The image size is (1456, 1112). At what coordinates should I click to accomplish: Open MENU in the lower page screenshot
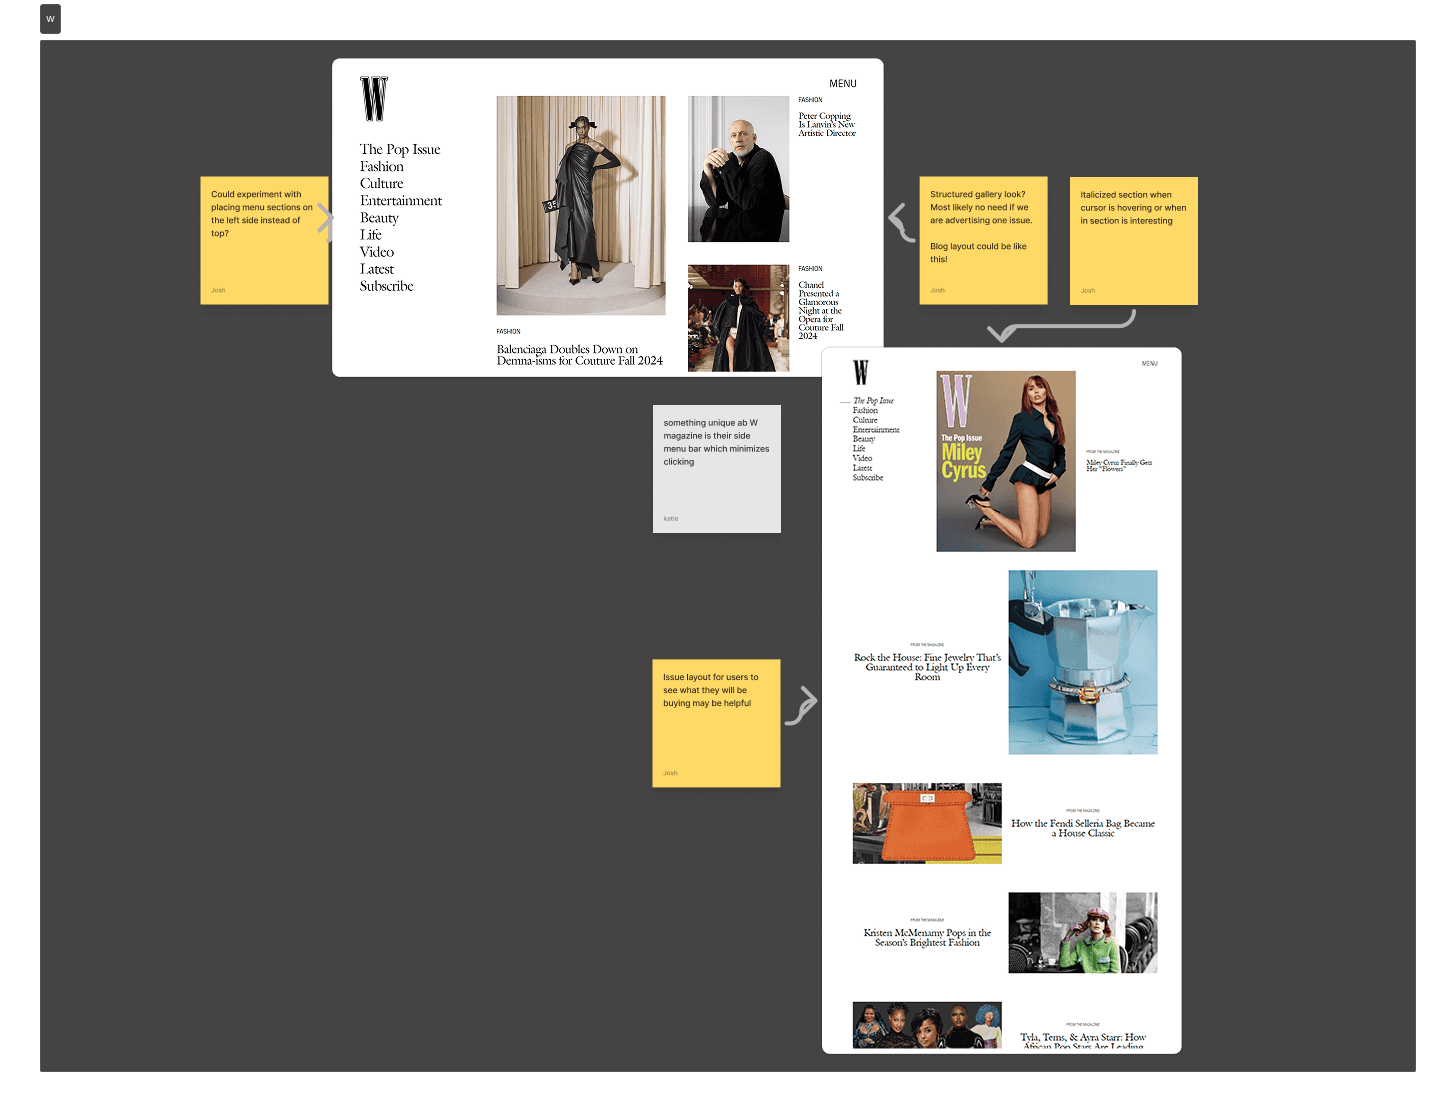coord(1150,364)
